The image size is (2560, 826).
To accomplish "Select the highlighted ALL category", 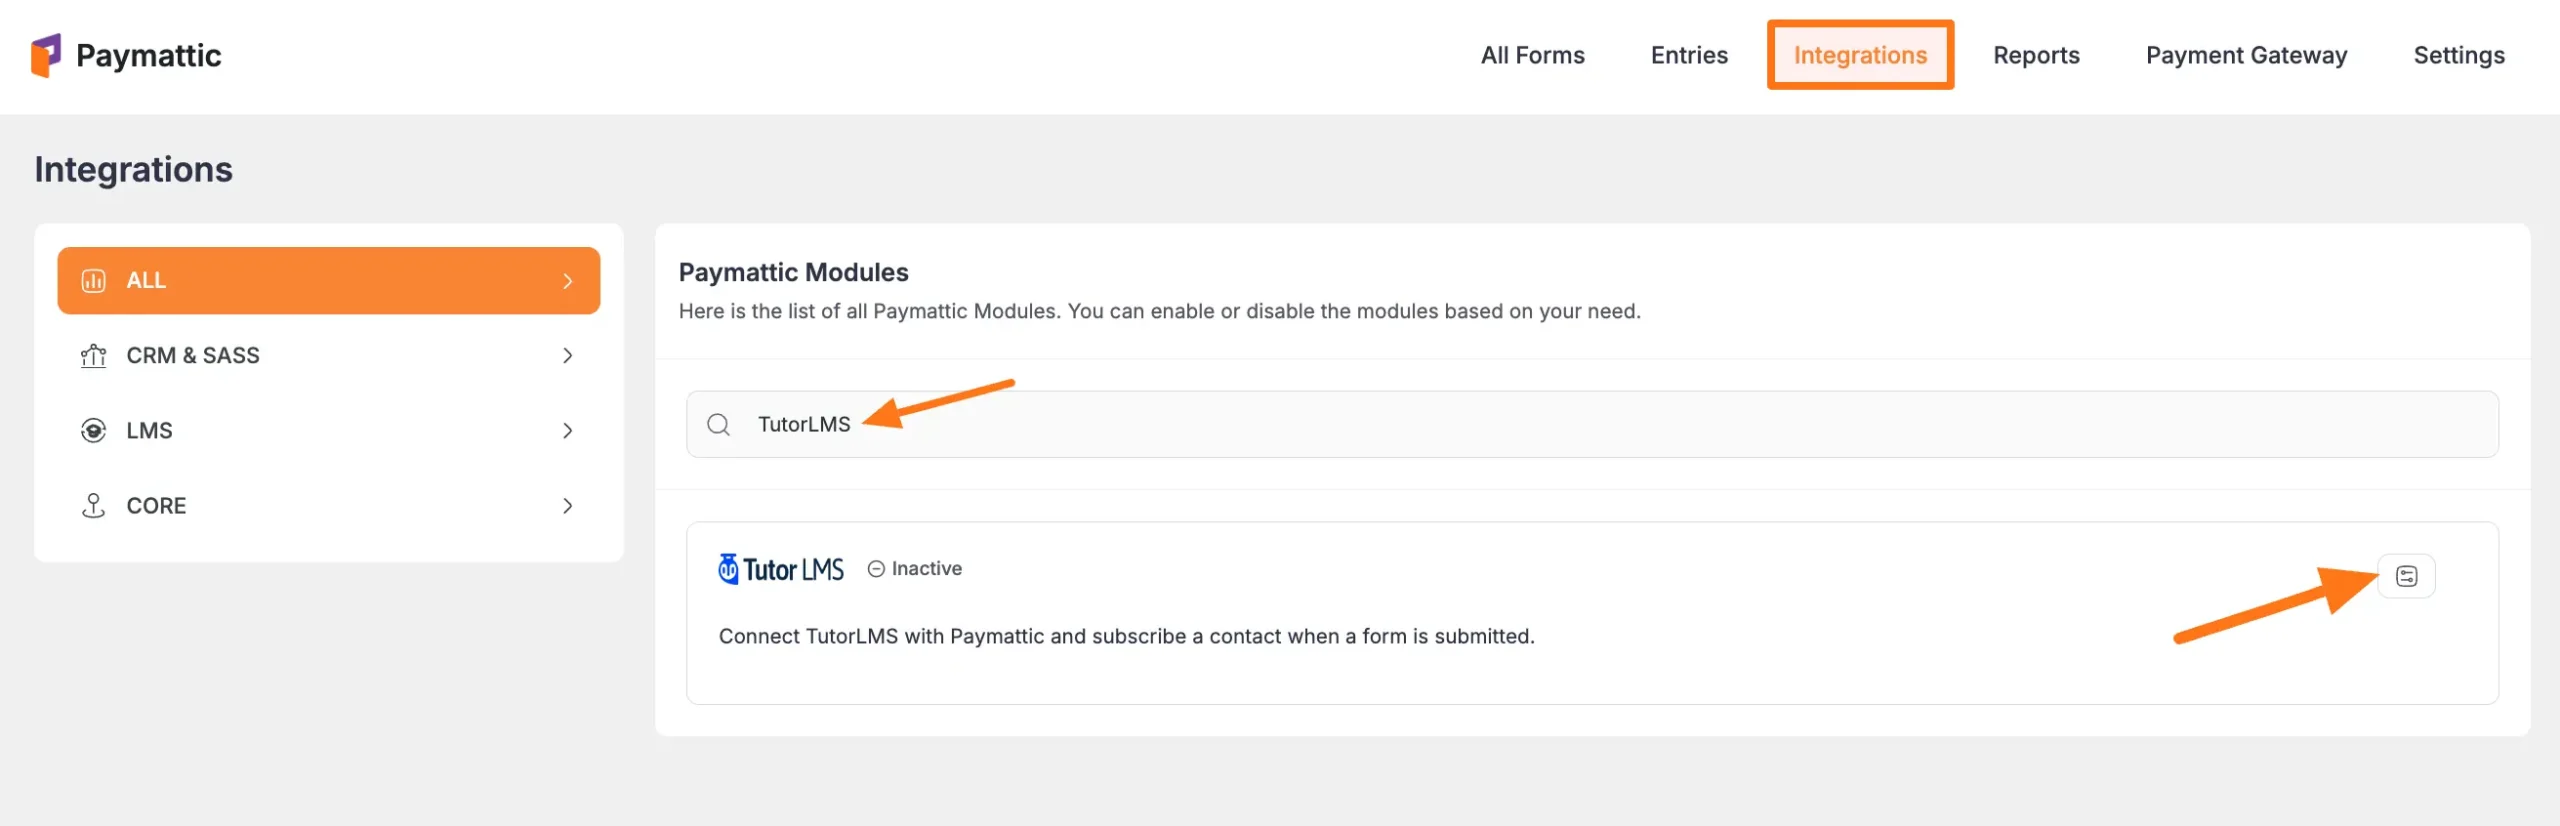I will (328, 280).
